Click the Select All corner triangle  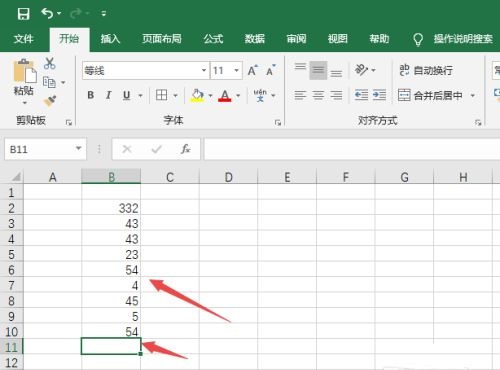[x=15, y=176]
